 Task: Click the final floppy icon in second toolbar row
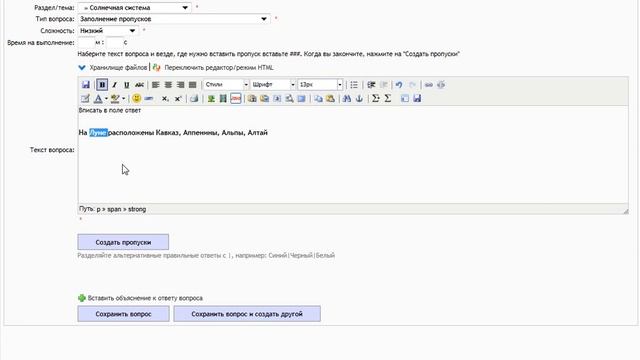point(417,98)
